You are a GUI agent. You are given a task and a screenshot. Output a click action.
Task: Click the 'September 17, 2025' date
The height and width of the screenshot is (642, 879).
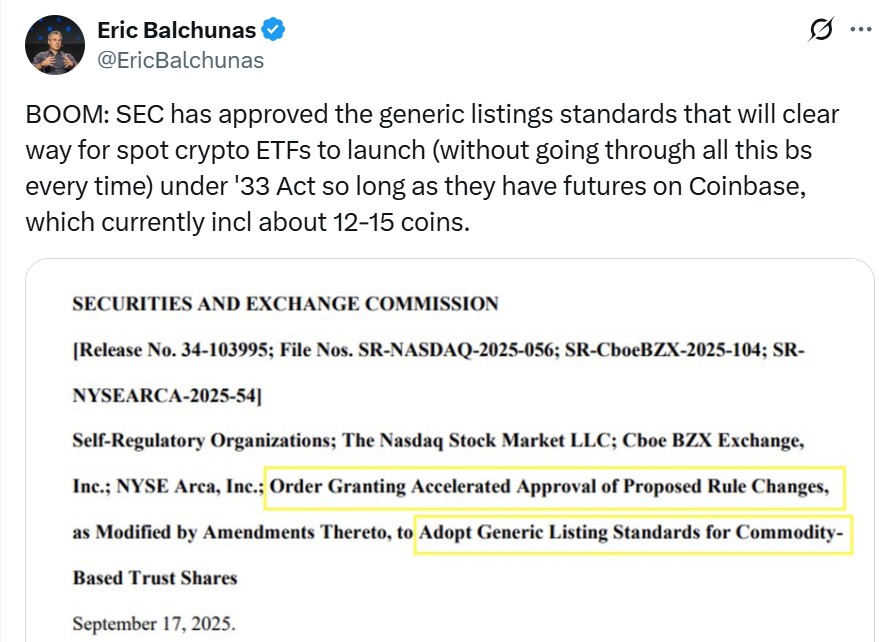coord(154,624)
